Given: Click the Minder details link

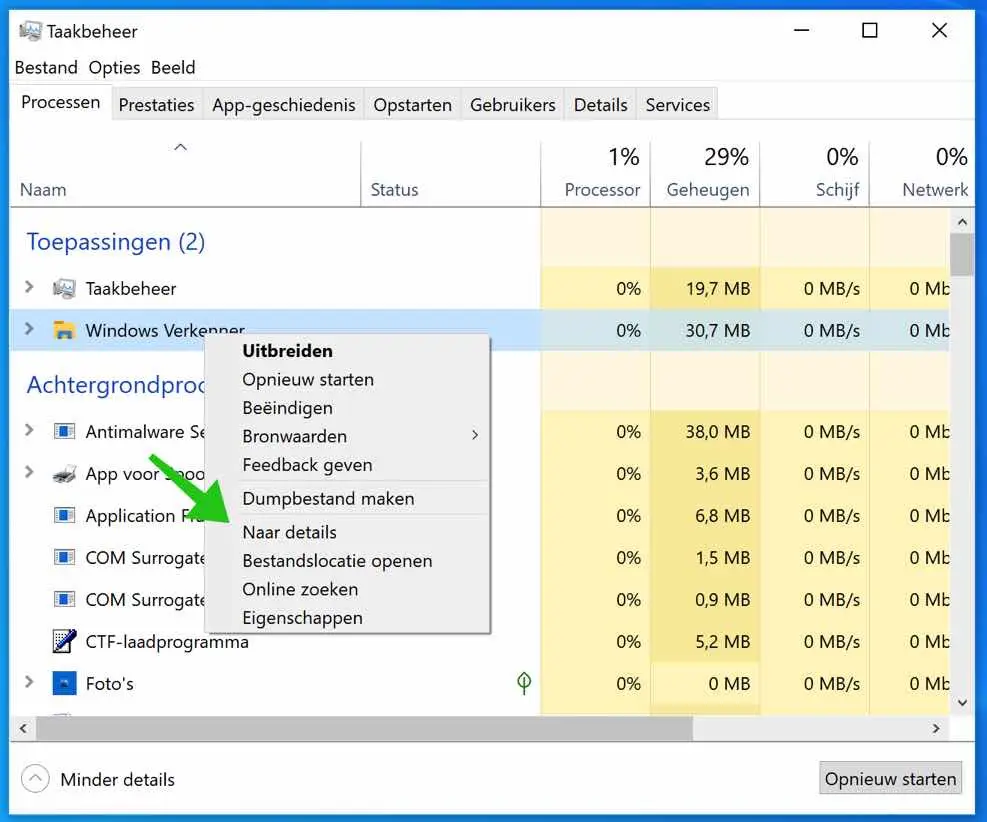Looking at the screenshot, I should 117,779.
